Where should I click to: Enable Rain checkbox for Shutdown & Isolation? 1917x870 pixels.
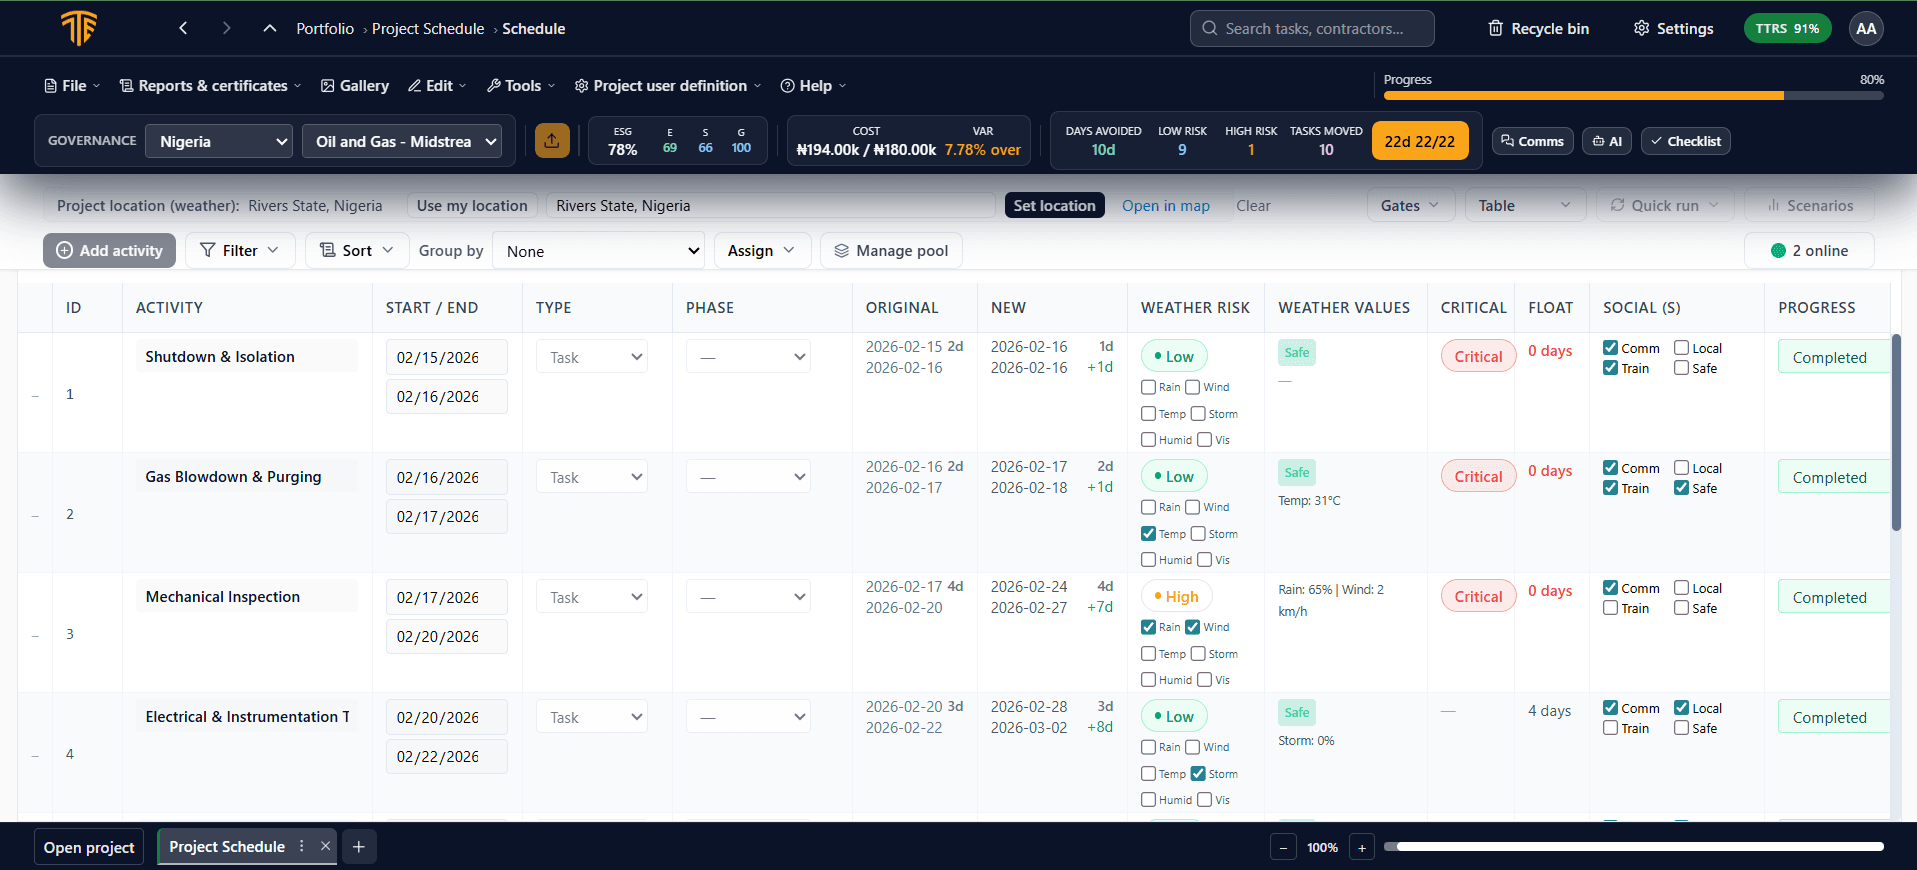(x=1148, y=387)
